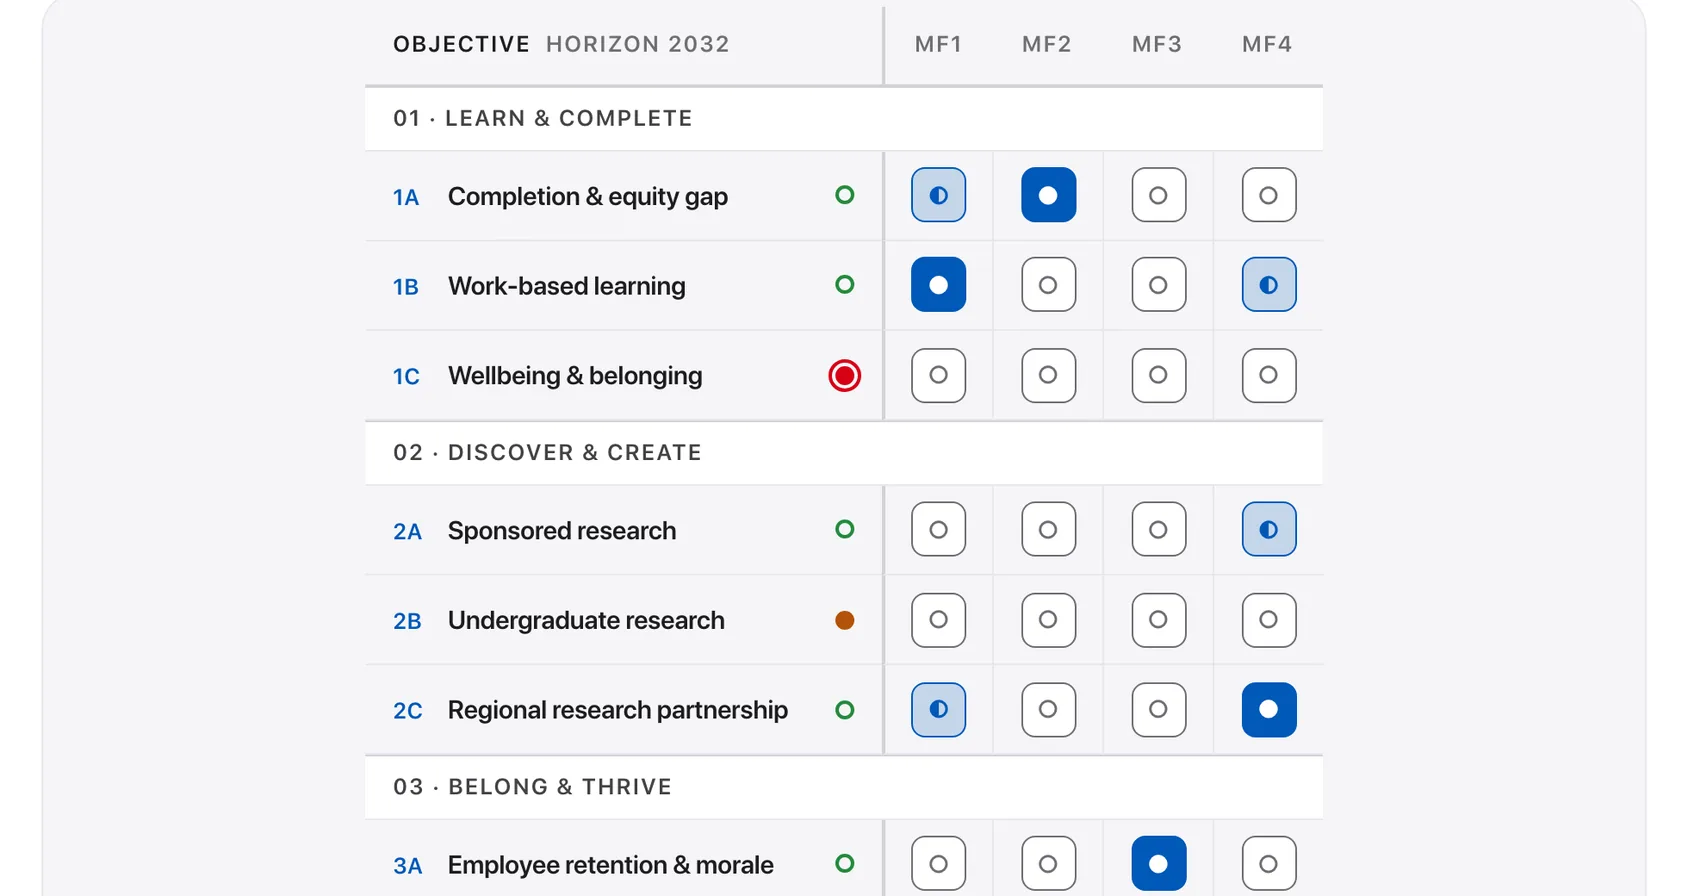This screenshot has width=1688, height=896.
Task: Toggle the empty MF3 cell for Completion & equity gap
Action: point(1159,195)
